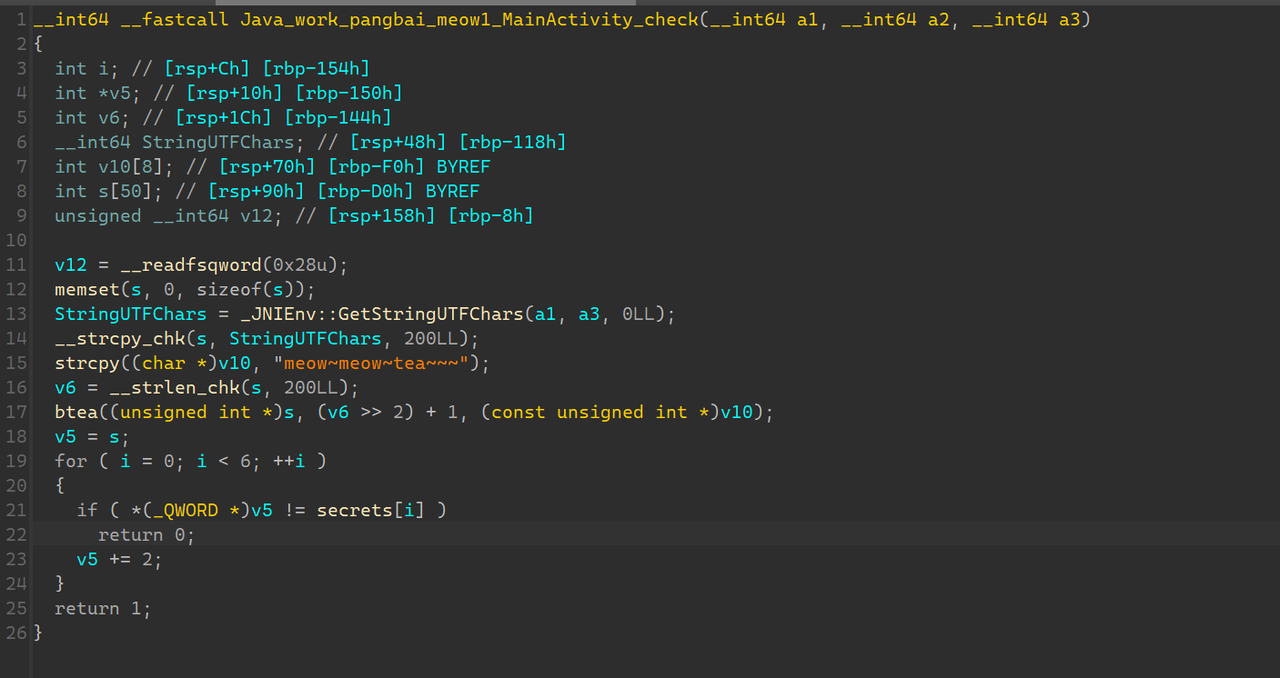
Task: Click the __readfsqword call
Action: pyautogui.click(x=190, y=265)
